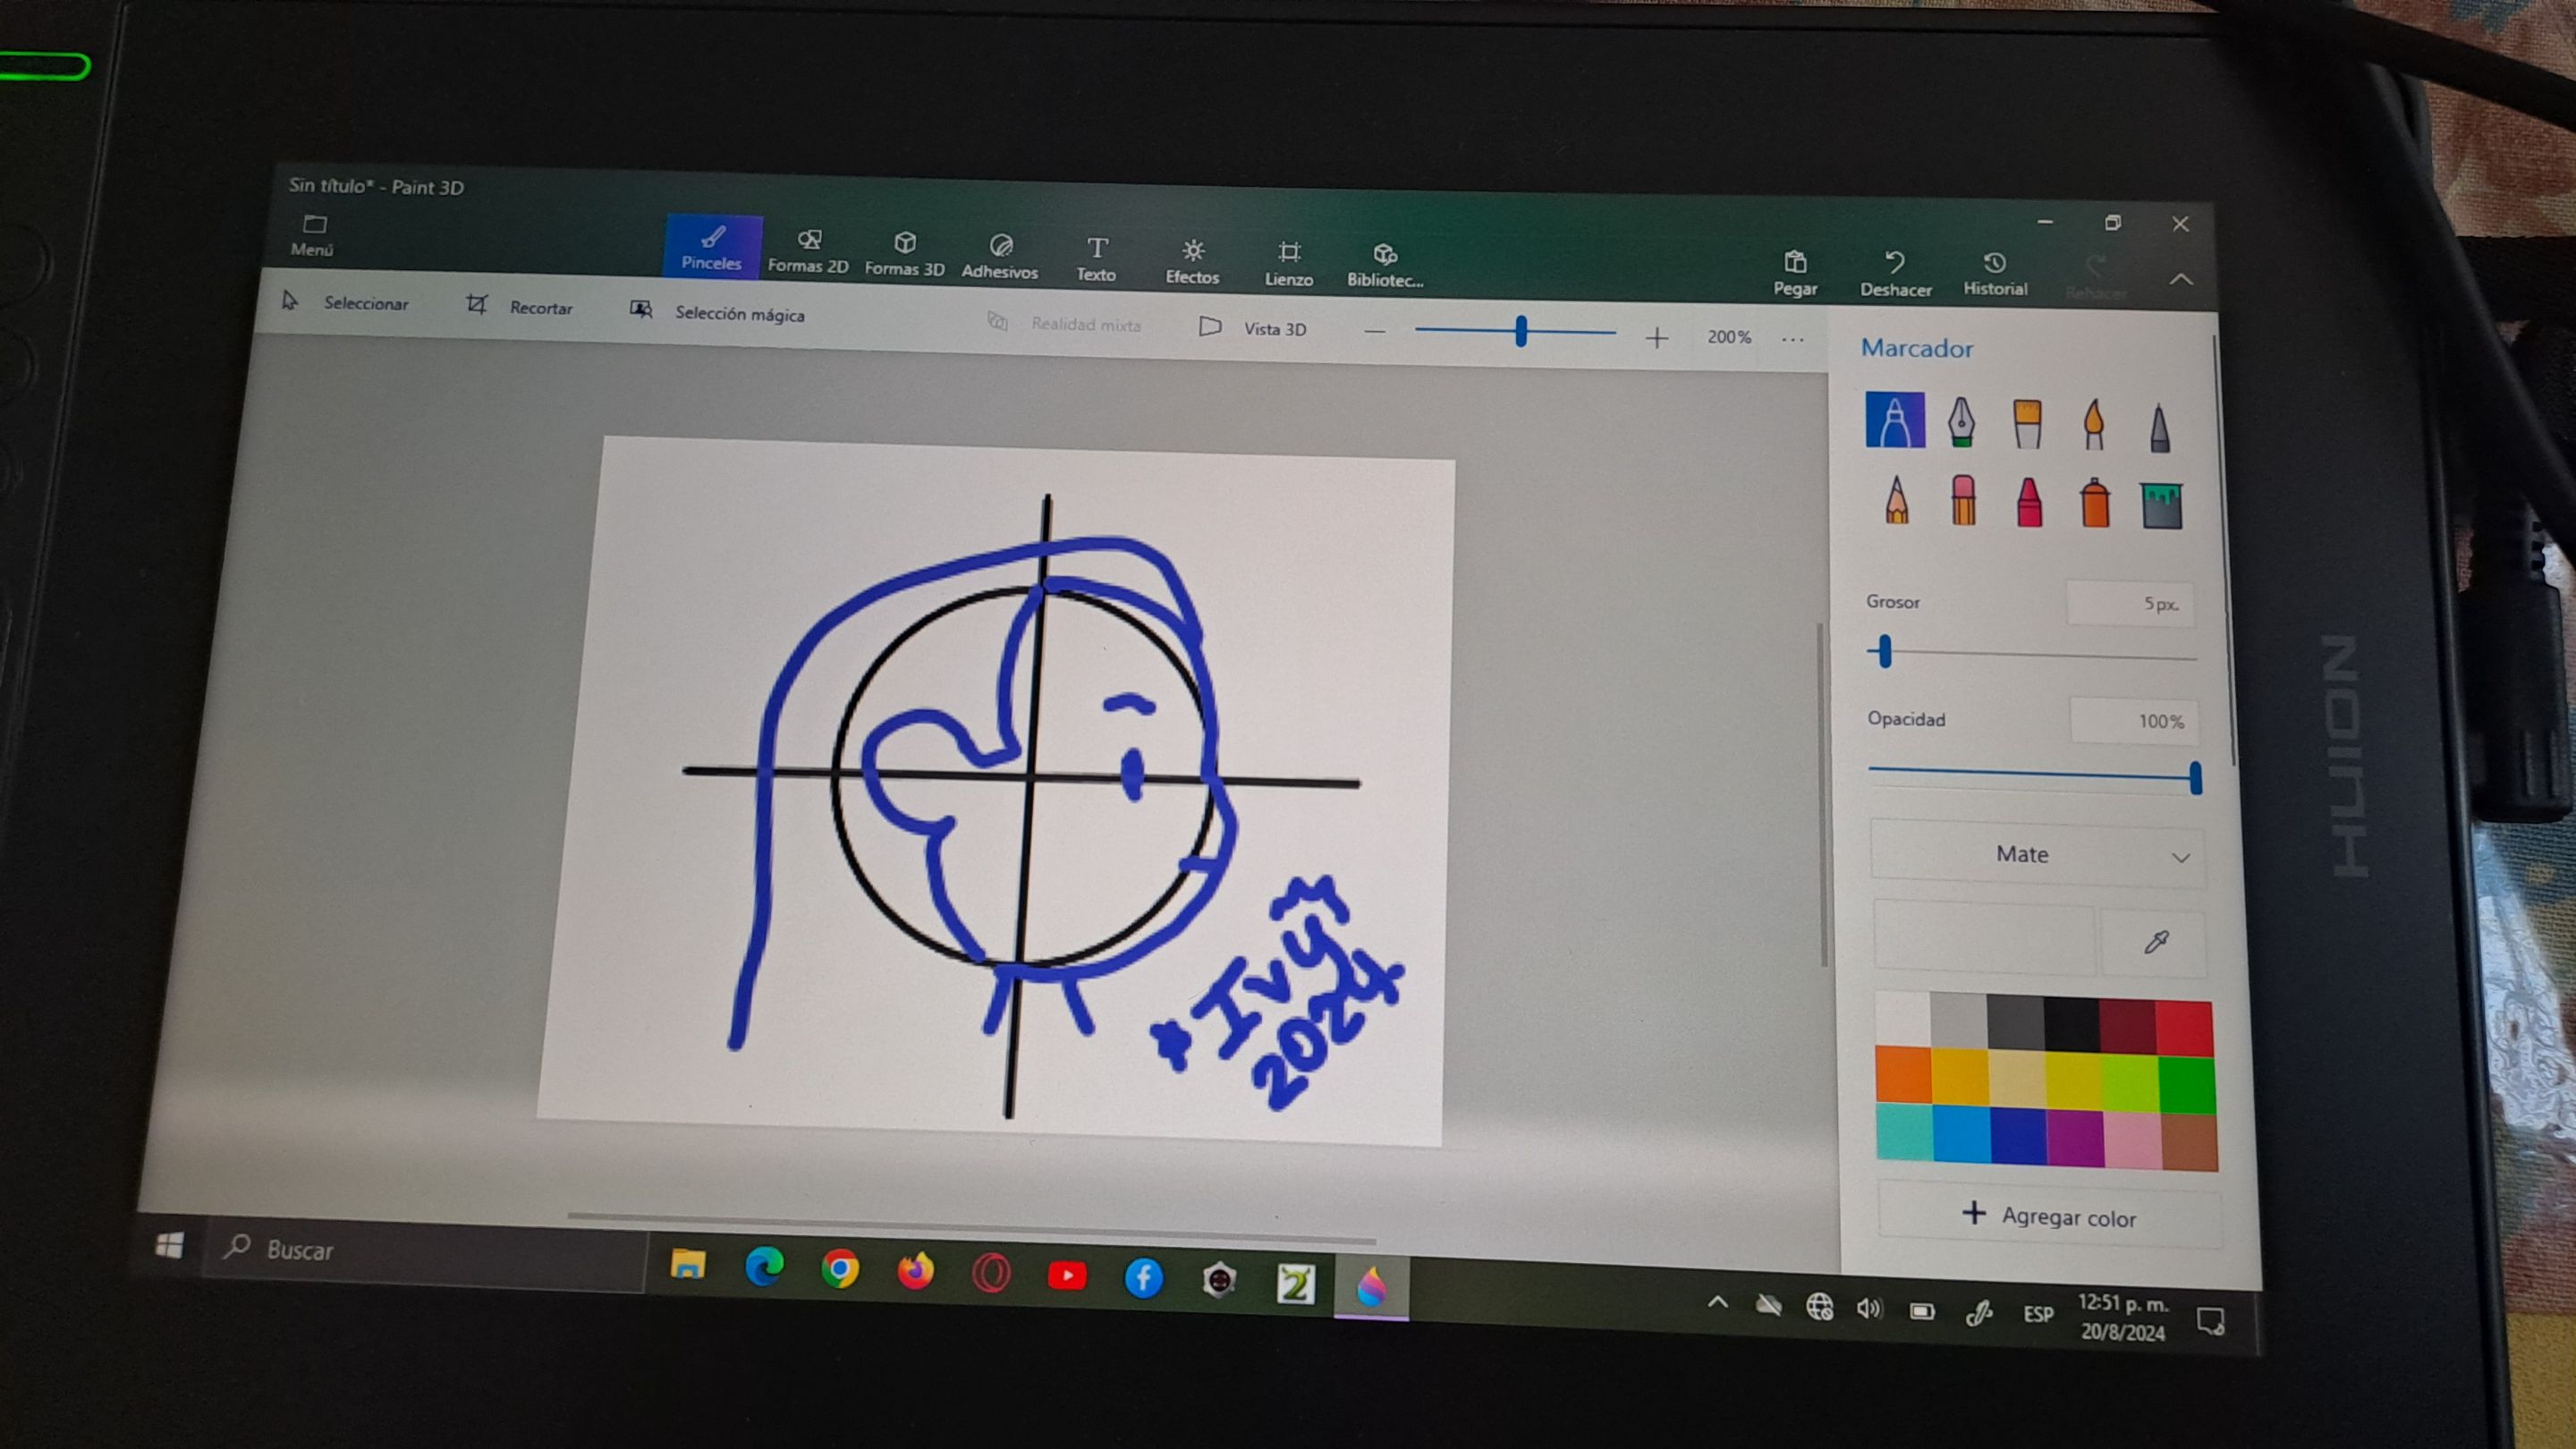This screenshot has width=2576, height=1449.
Task: Open YouTube from the taskbar
Action: point(1067,1276)
